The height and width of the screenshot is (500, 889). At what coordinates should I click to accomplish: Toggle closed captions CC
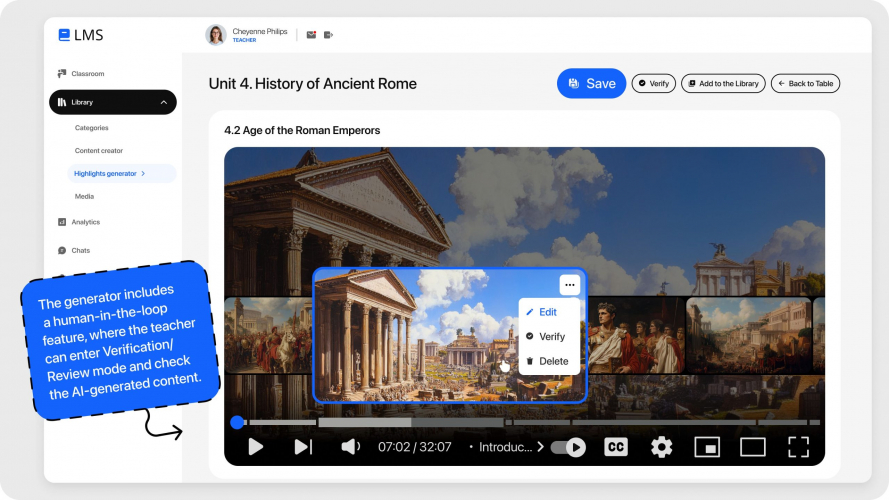(x=616, y=447)
